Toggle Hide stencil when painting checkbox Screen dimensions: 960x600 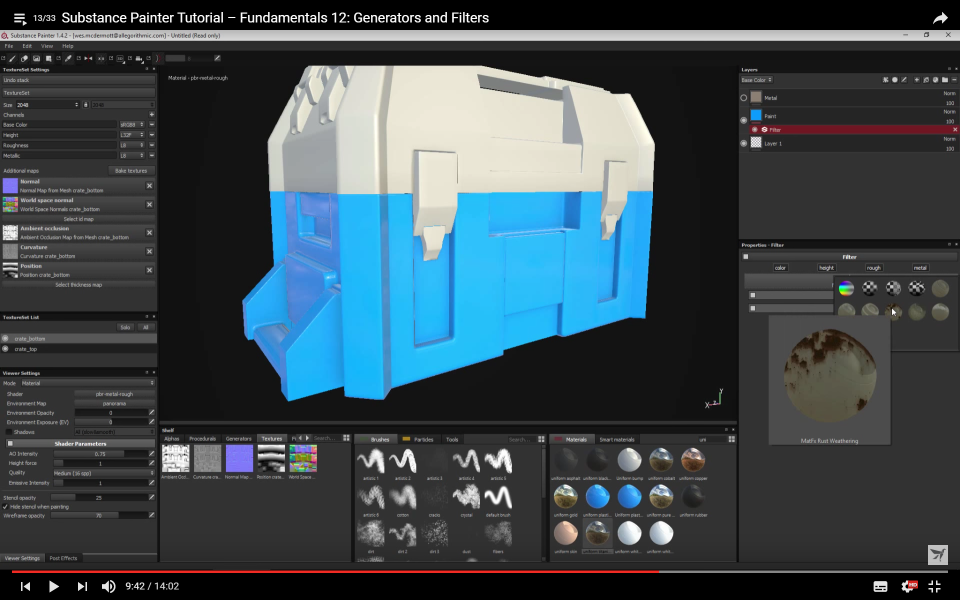[6, 507]
